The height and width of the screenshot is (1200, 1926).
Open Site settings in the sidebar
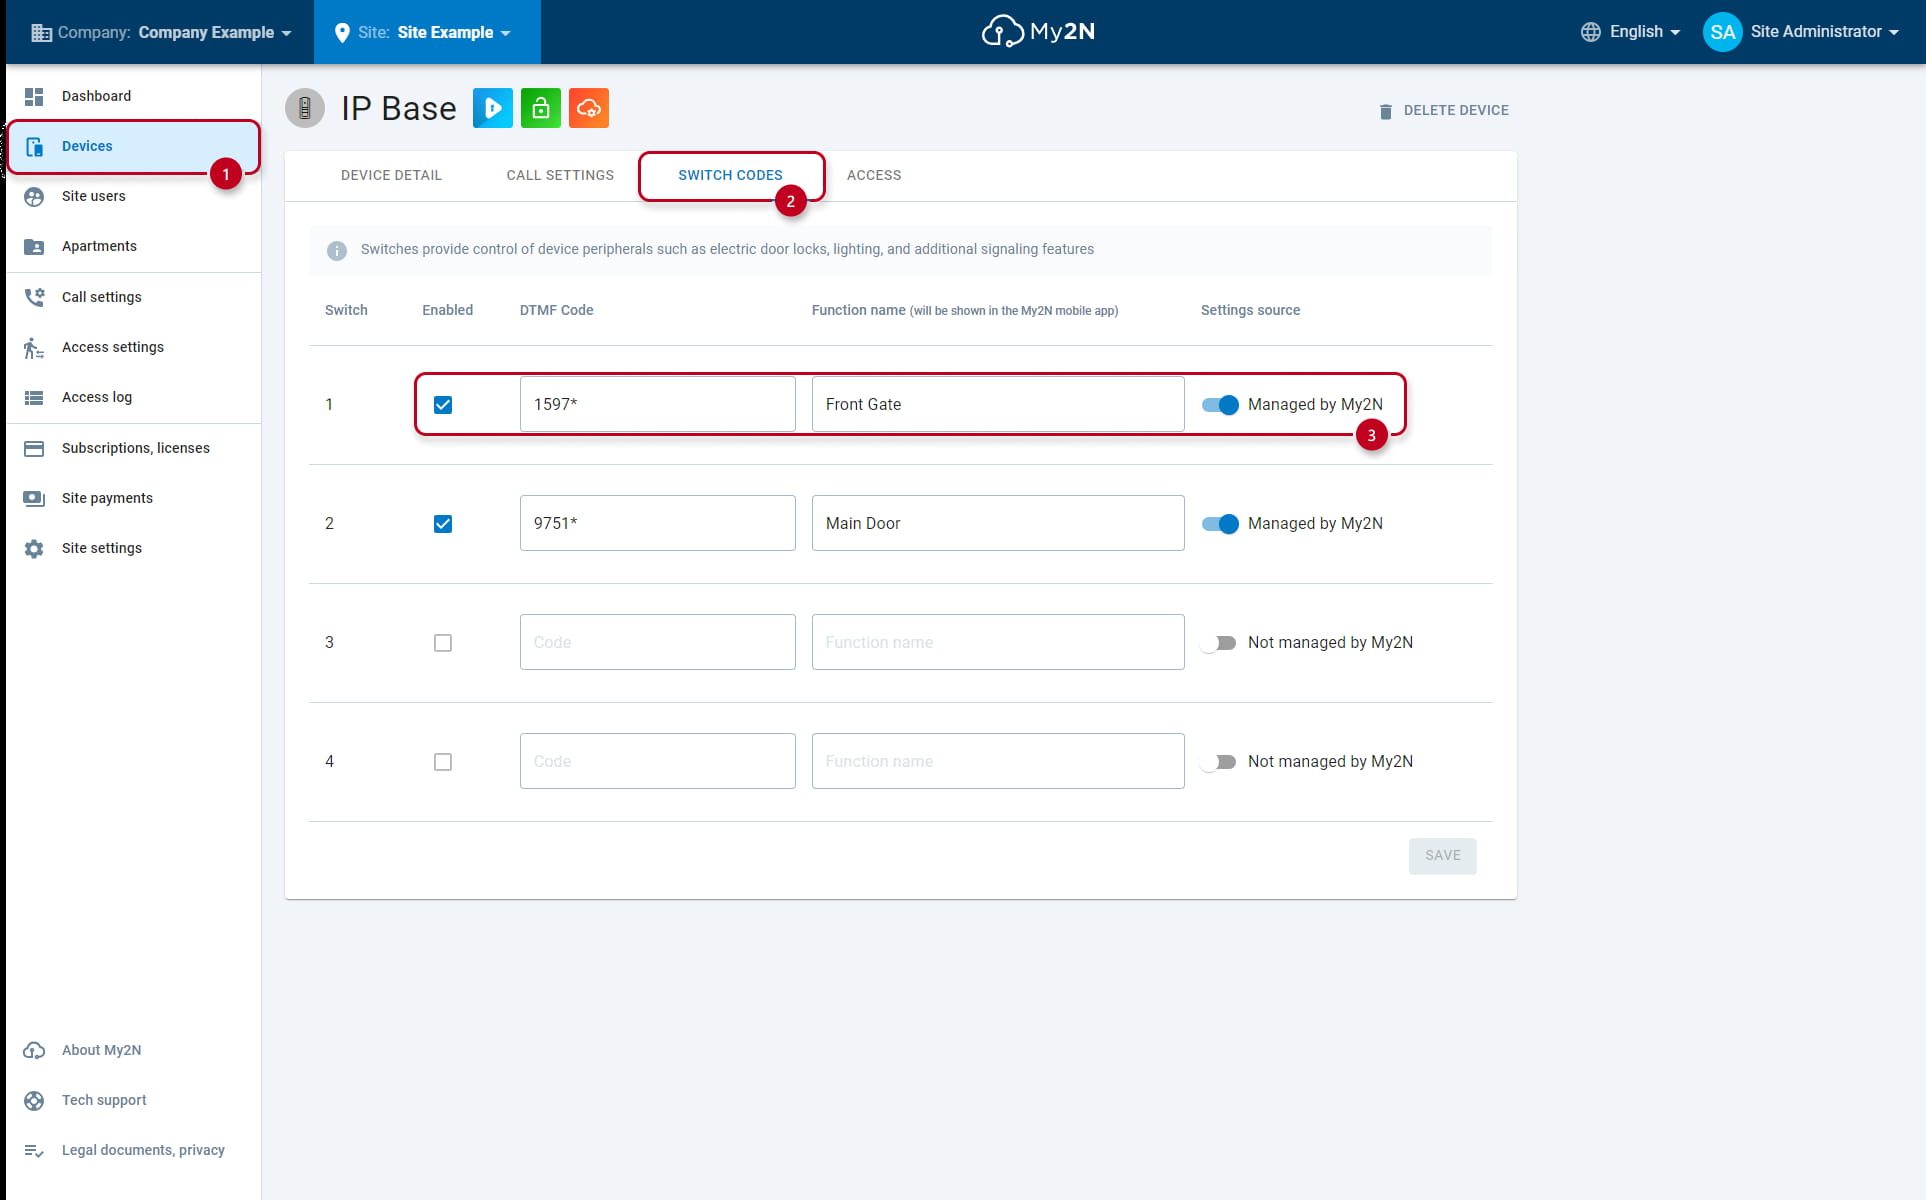click(x=133, y=548)
